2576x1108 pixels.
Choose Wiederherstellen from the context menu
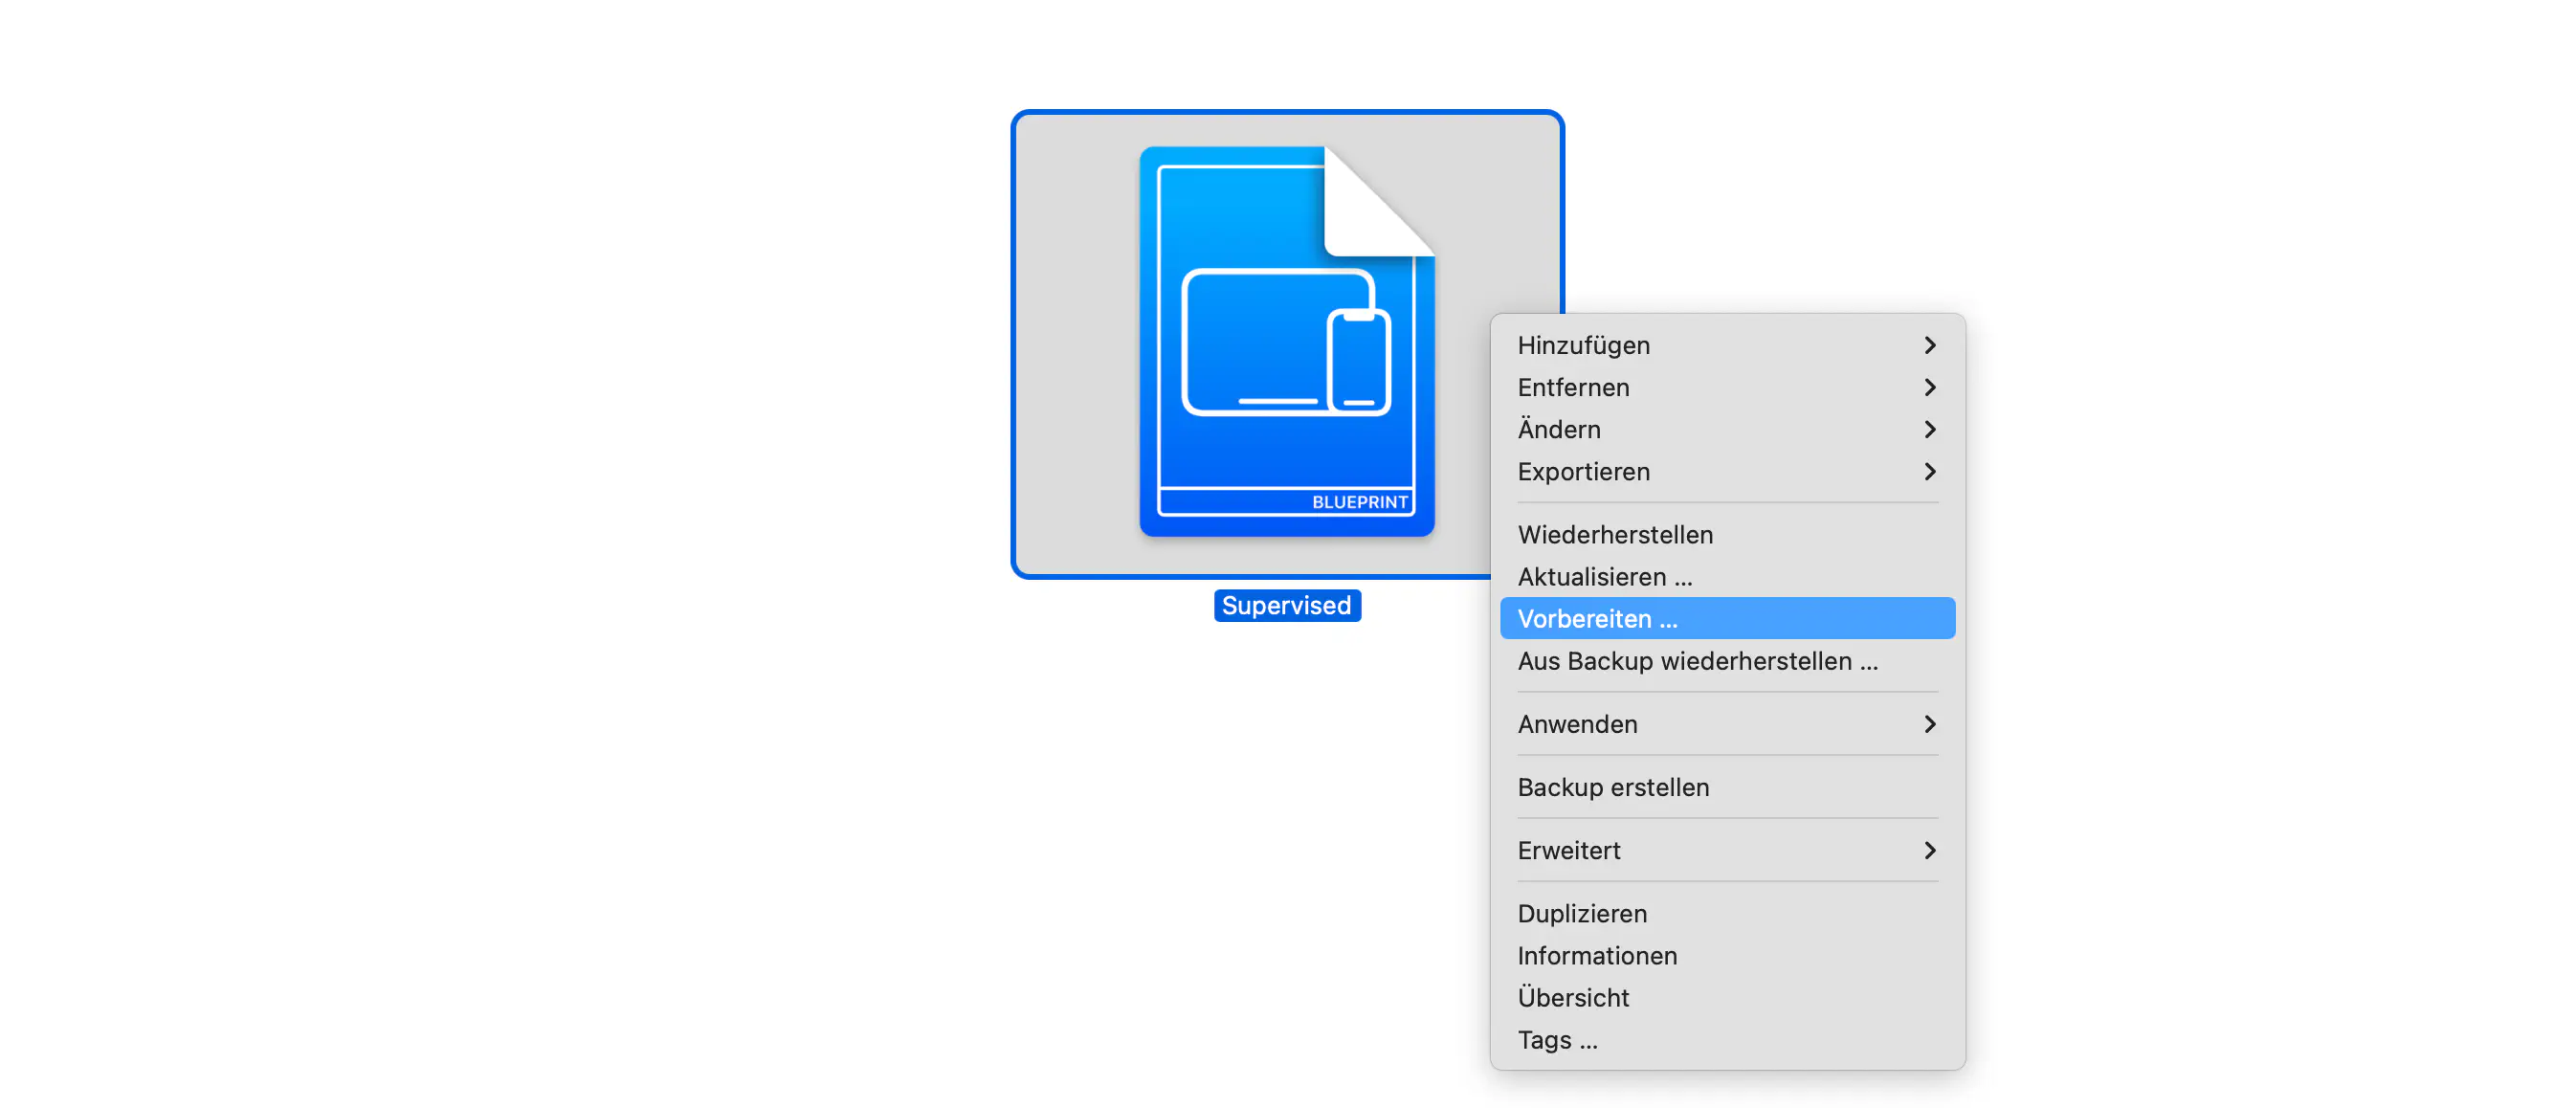pyautogui.click(x=1615, y=534)
